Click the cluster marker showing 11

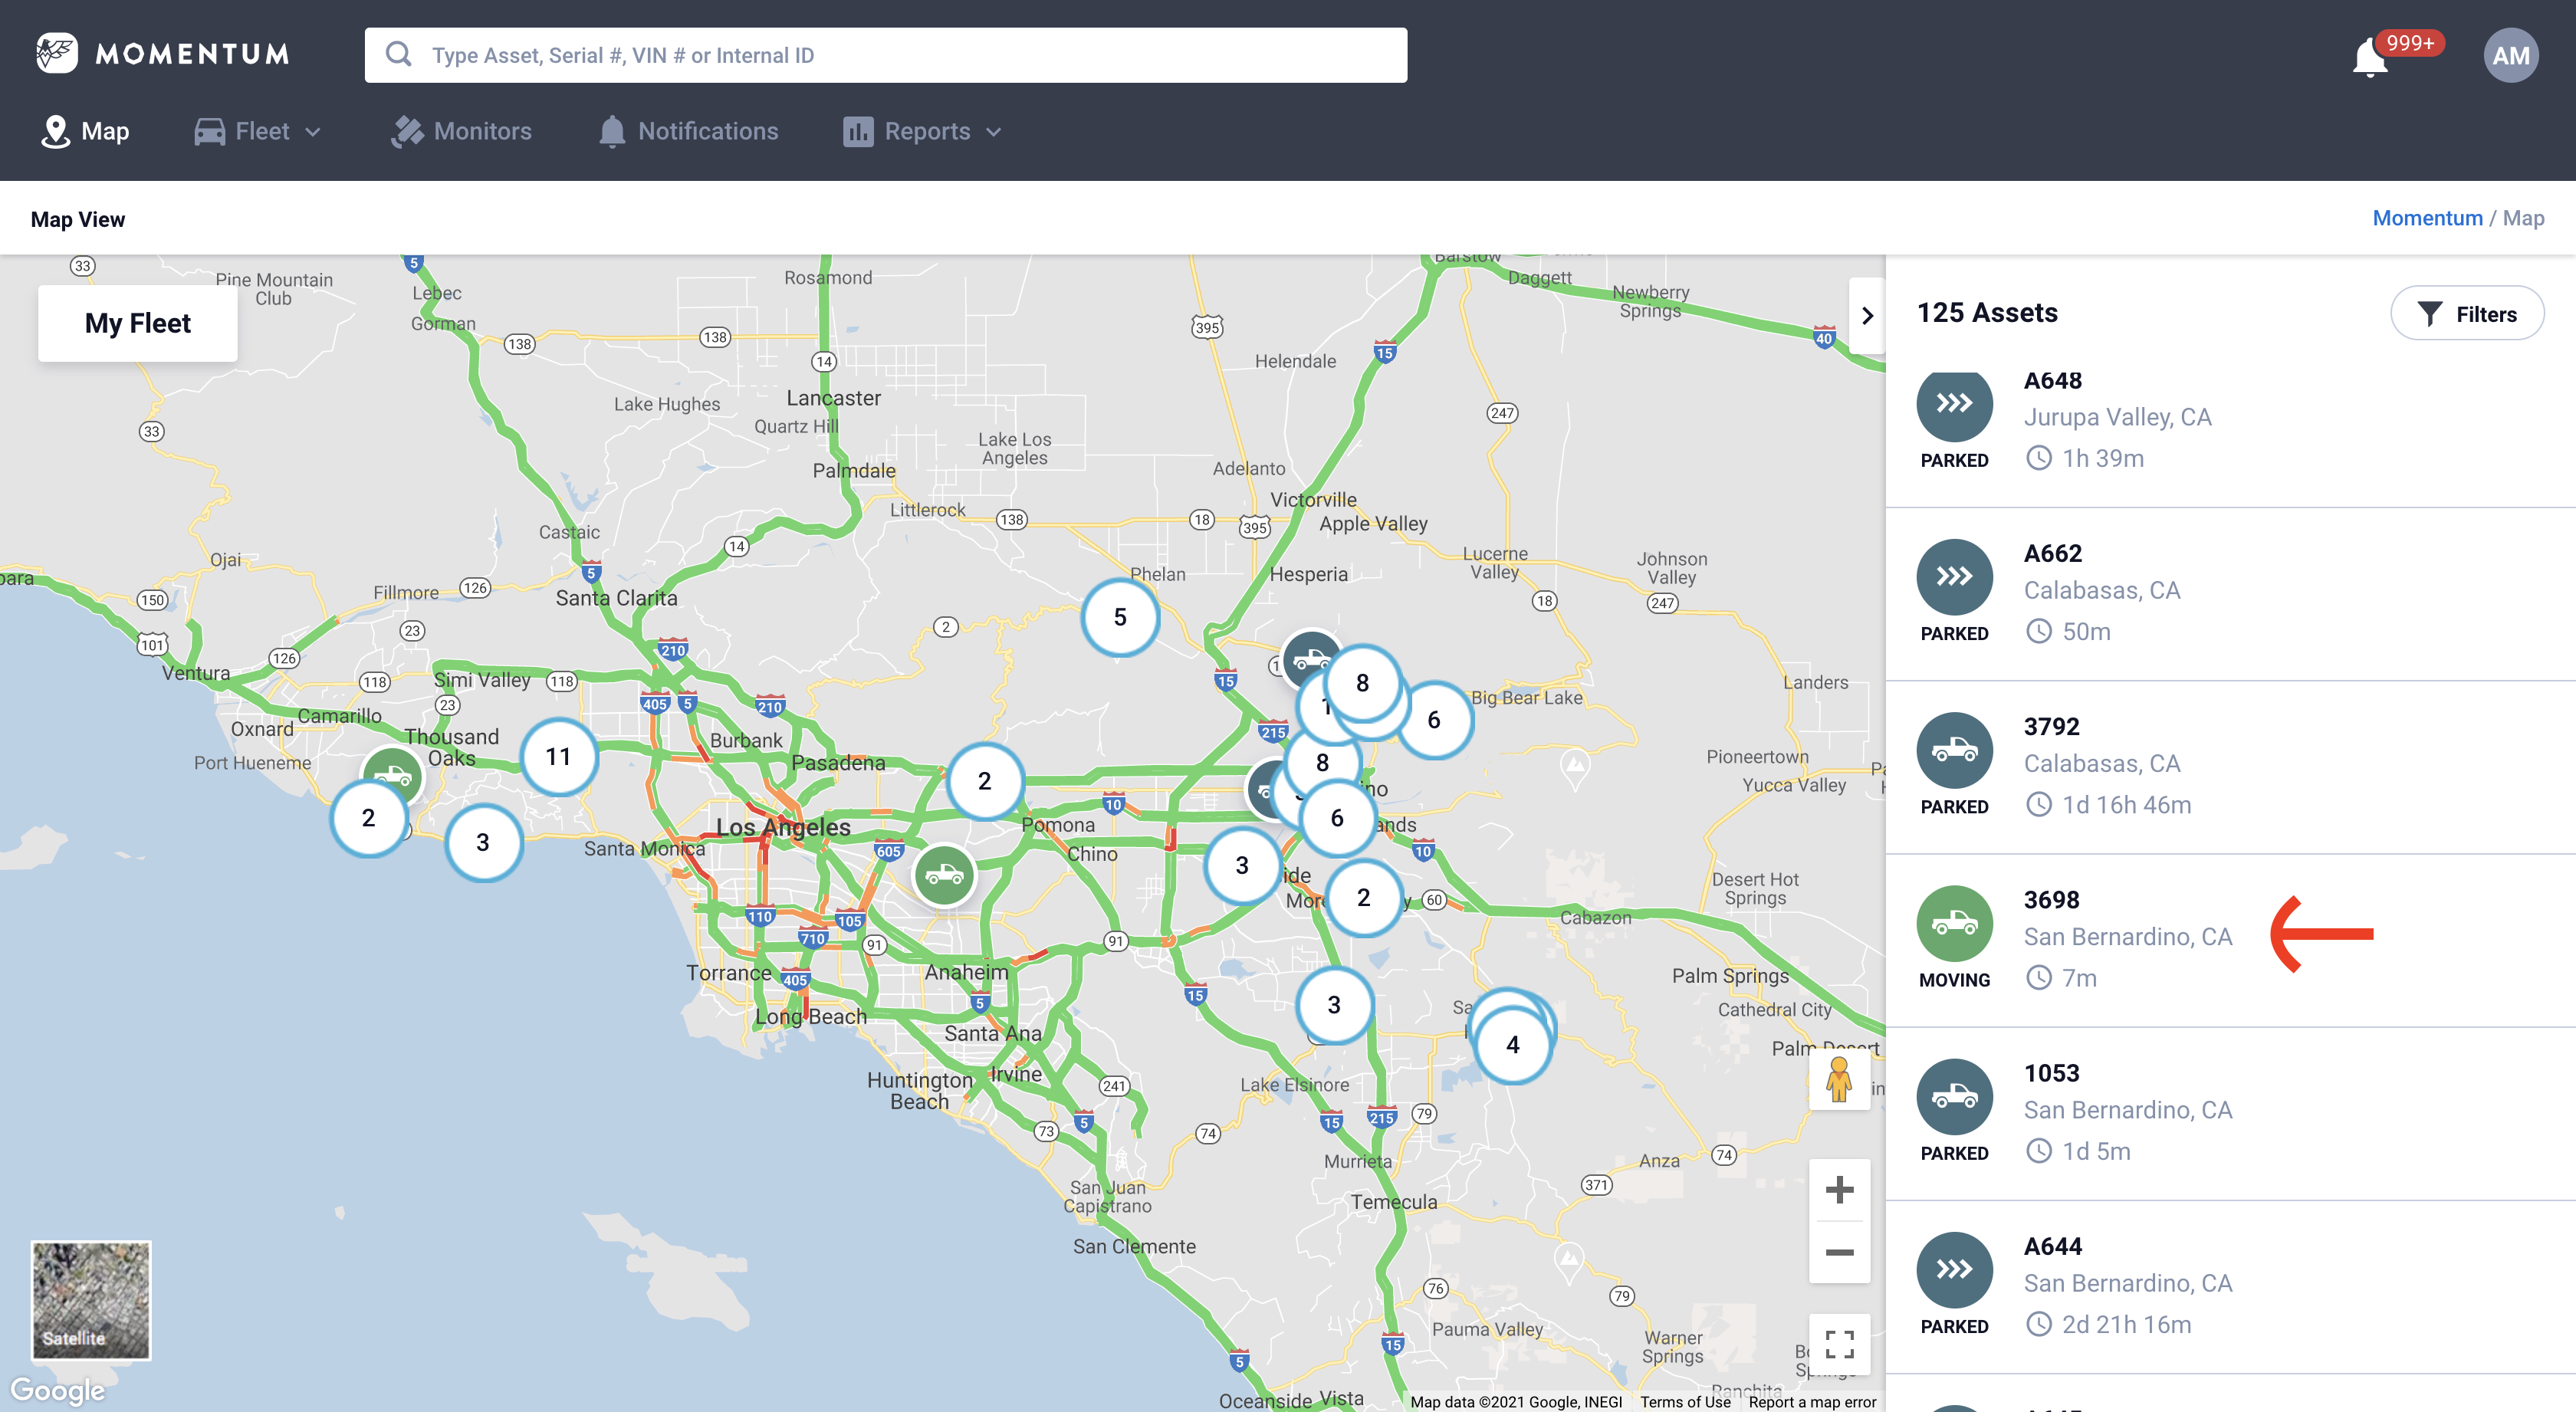tap(558, 757)
